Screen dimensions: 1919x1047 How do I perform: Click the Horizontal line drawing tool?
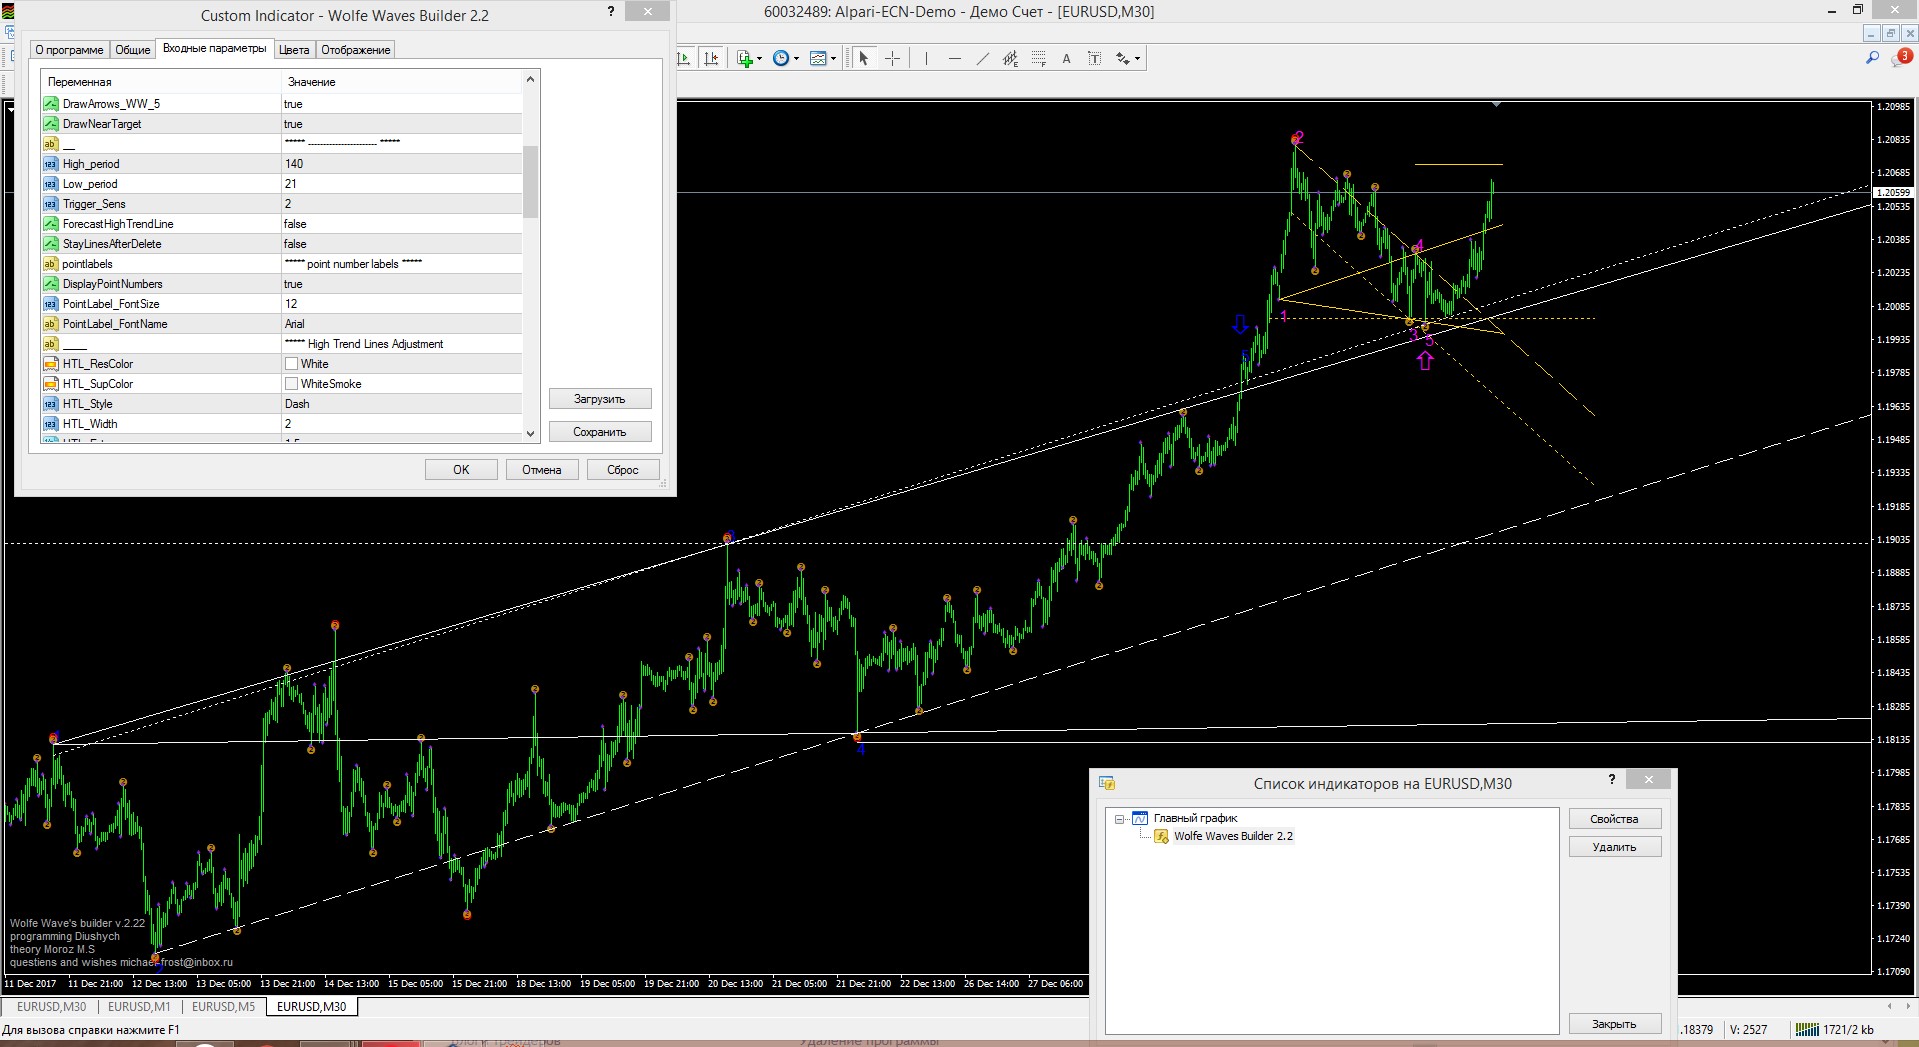click(x=954, y=59)
